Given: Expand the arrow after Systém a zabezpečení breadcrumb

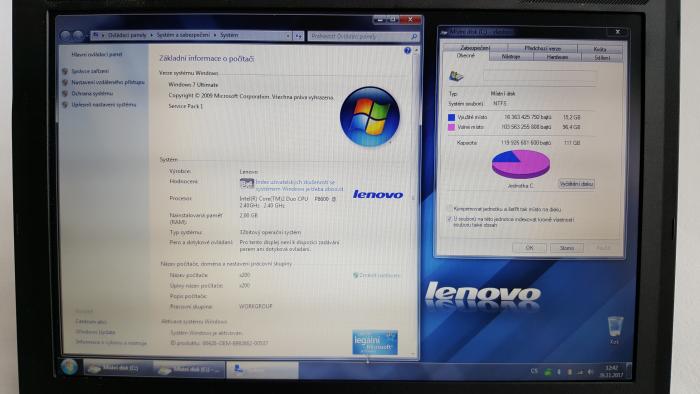Looking at the screenshot, I should [x=215, y=35].
